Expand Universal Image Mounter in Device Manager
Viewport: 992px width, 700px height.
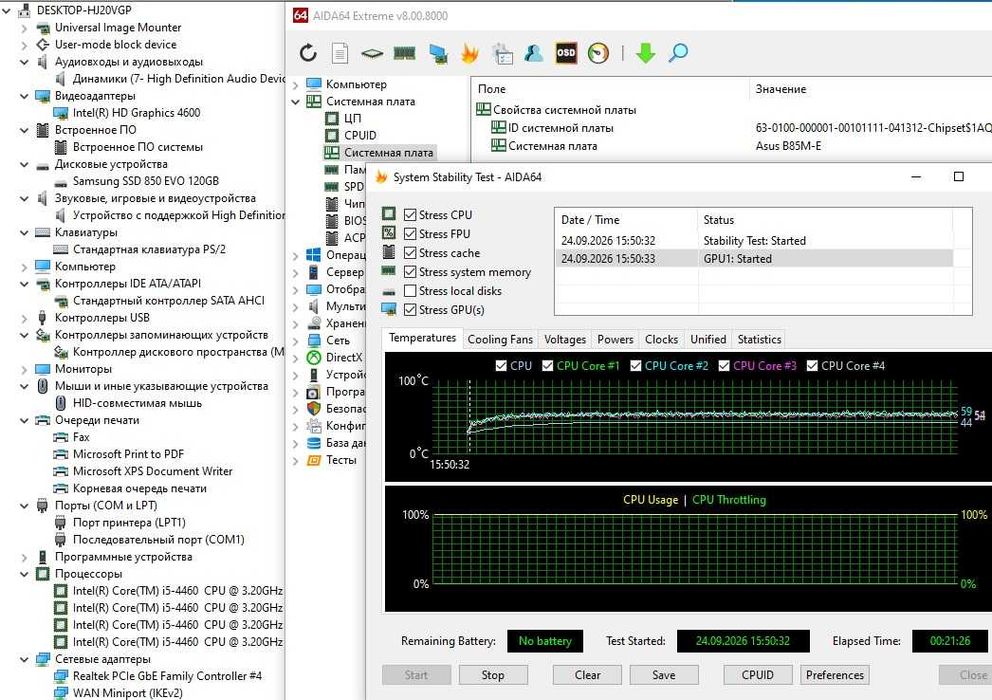pyautogui.click(x=24, y=28)
